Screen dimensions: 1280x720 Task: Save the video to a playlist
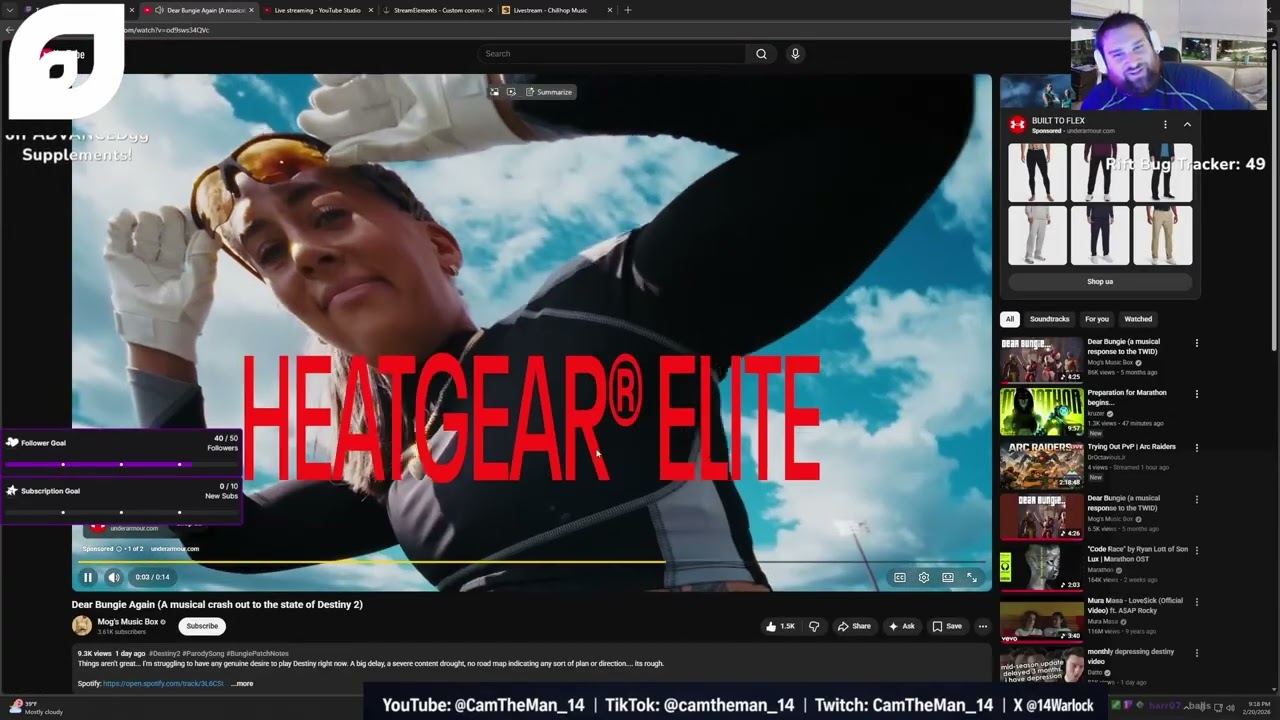click(947, 626)
